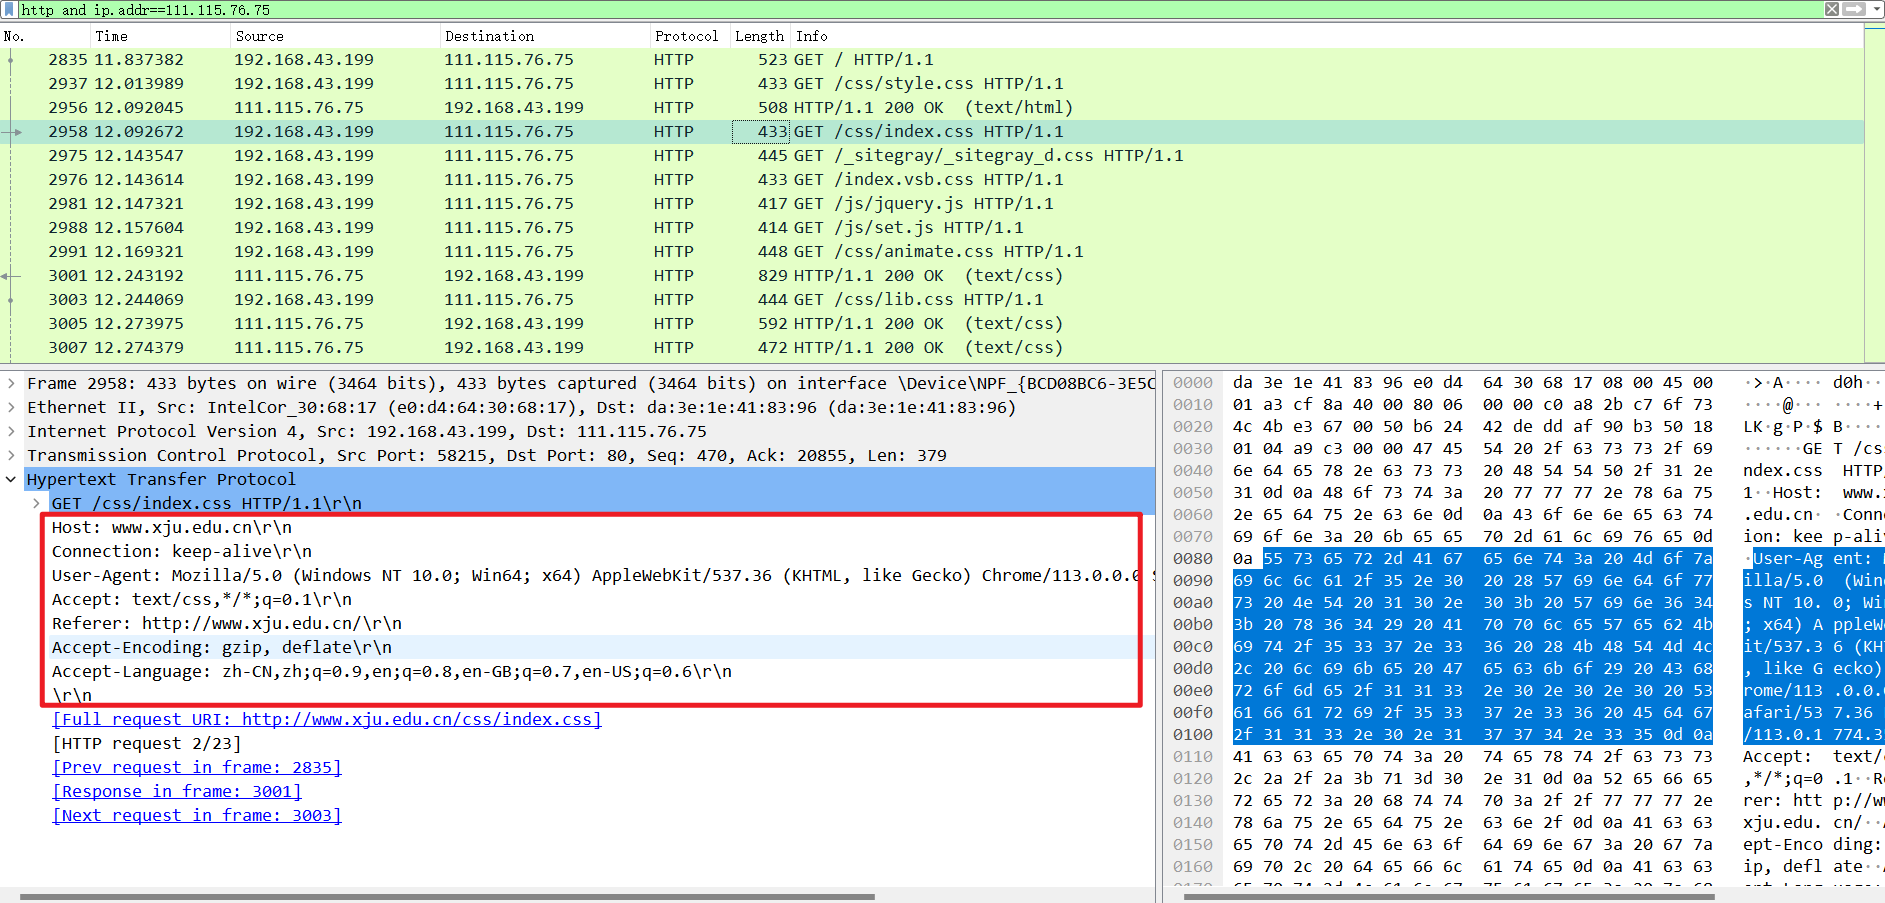Select packet 2835 GET / HTTP/1.1
The image size is (1885, 903).
click(932, 60)
